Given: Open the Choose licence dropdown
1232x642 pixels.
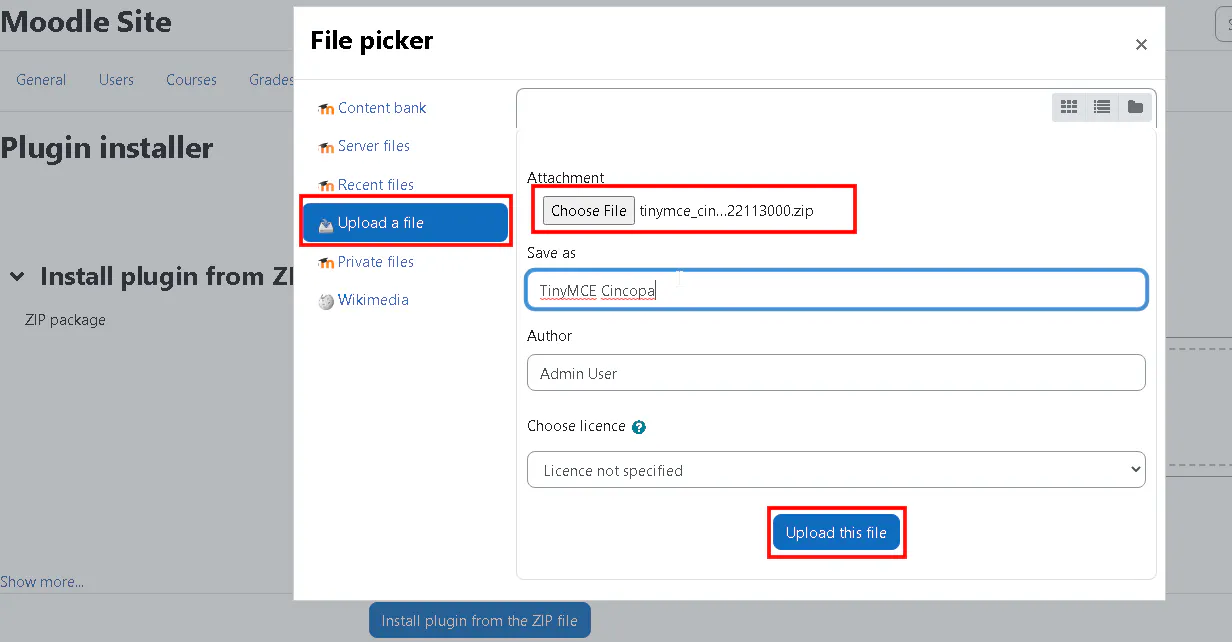Looking at the screenshot, I should [836, 470].
